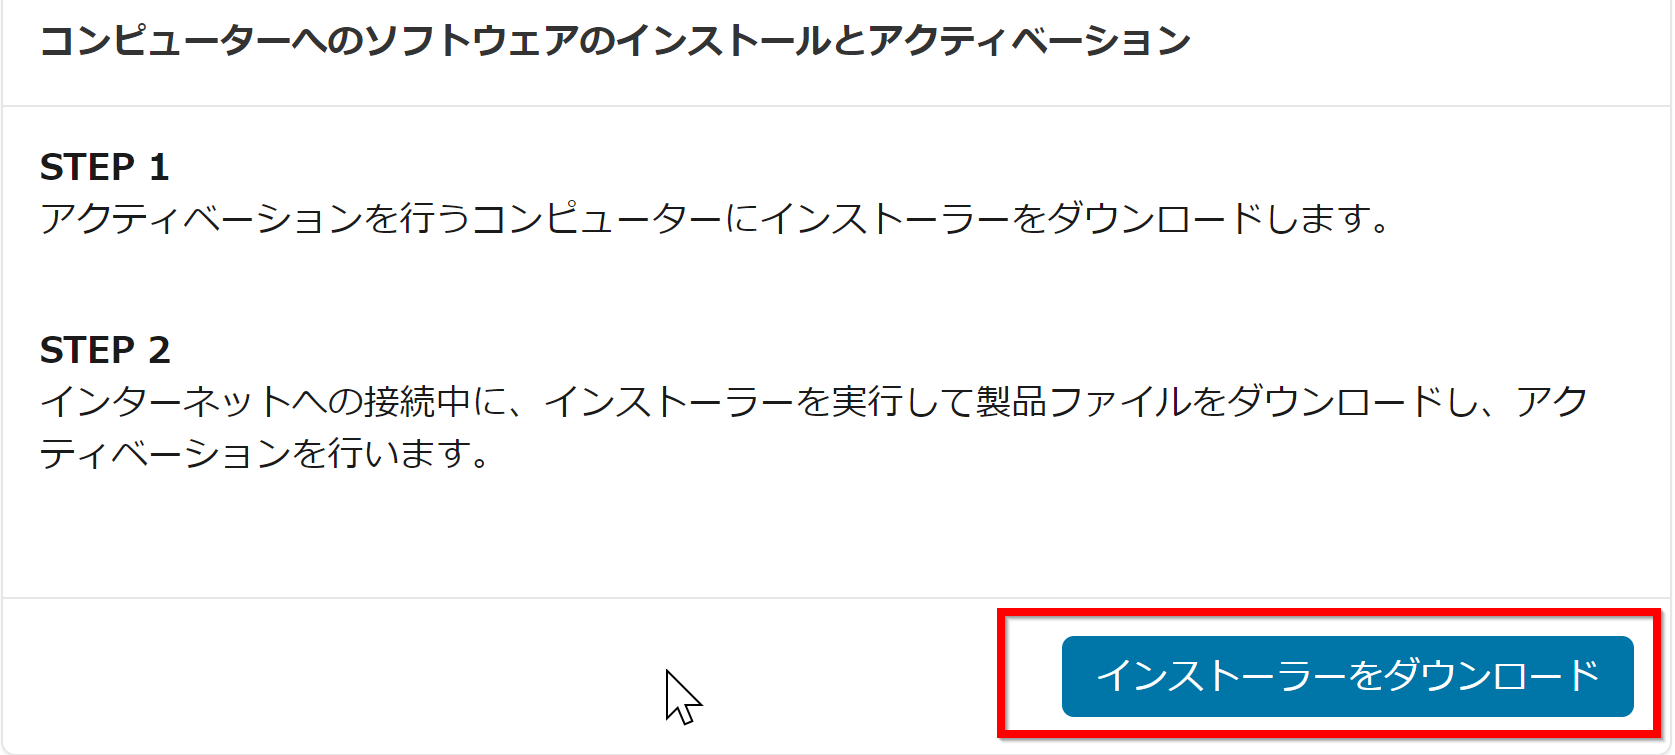The image size is (1675, 755).
Task: Click the インストーラーをダウンロード button
Action: pyautogui.click(x=1347, y=676)
